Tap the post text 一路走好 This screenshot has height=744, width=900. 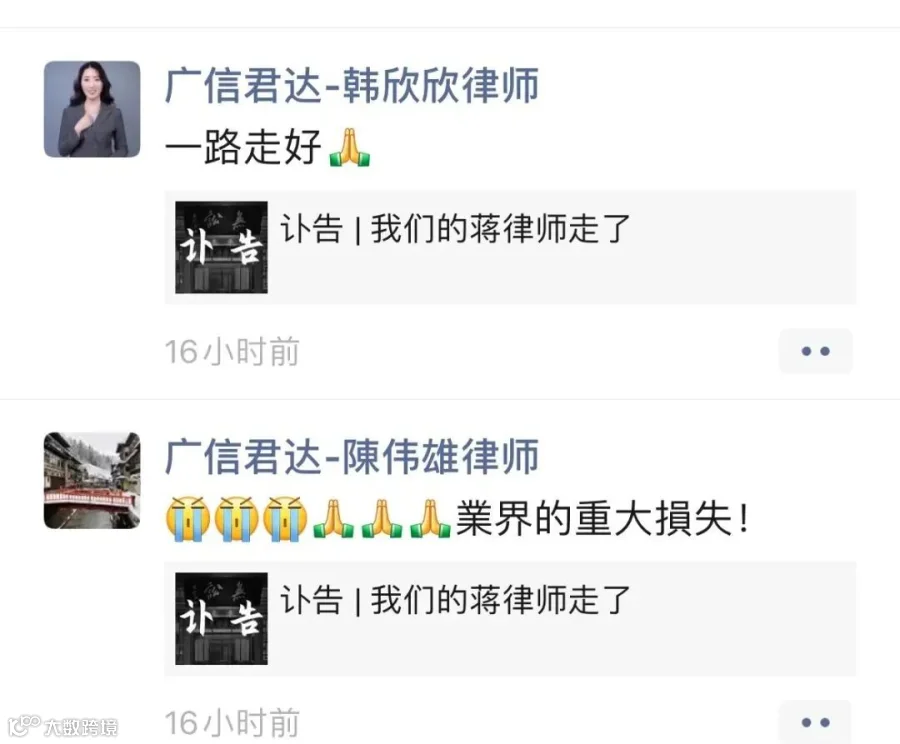pyautogui.click(x=243, y=147)
